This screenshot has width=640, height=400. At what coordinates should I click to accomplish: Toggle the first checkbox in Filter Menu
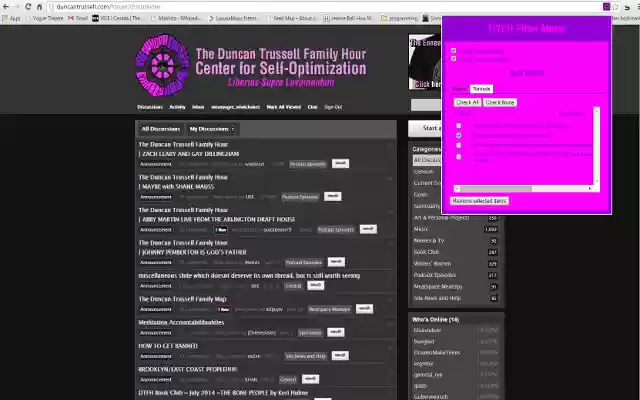tap(453, 51)
